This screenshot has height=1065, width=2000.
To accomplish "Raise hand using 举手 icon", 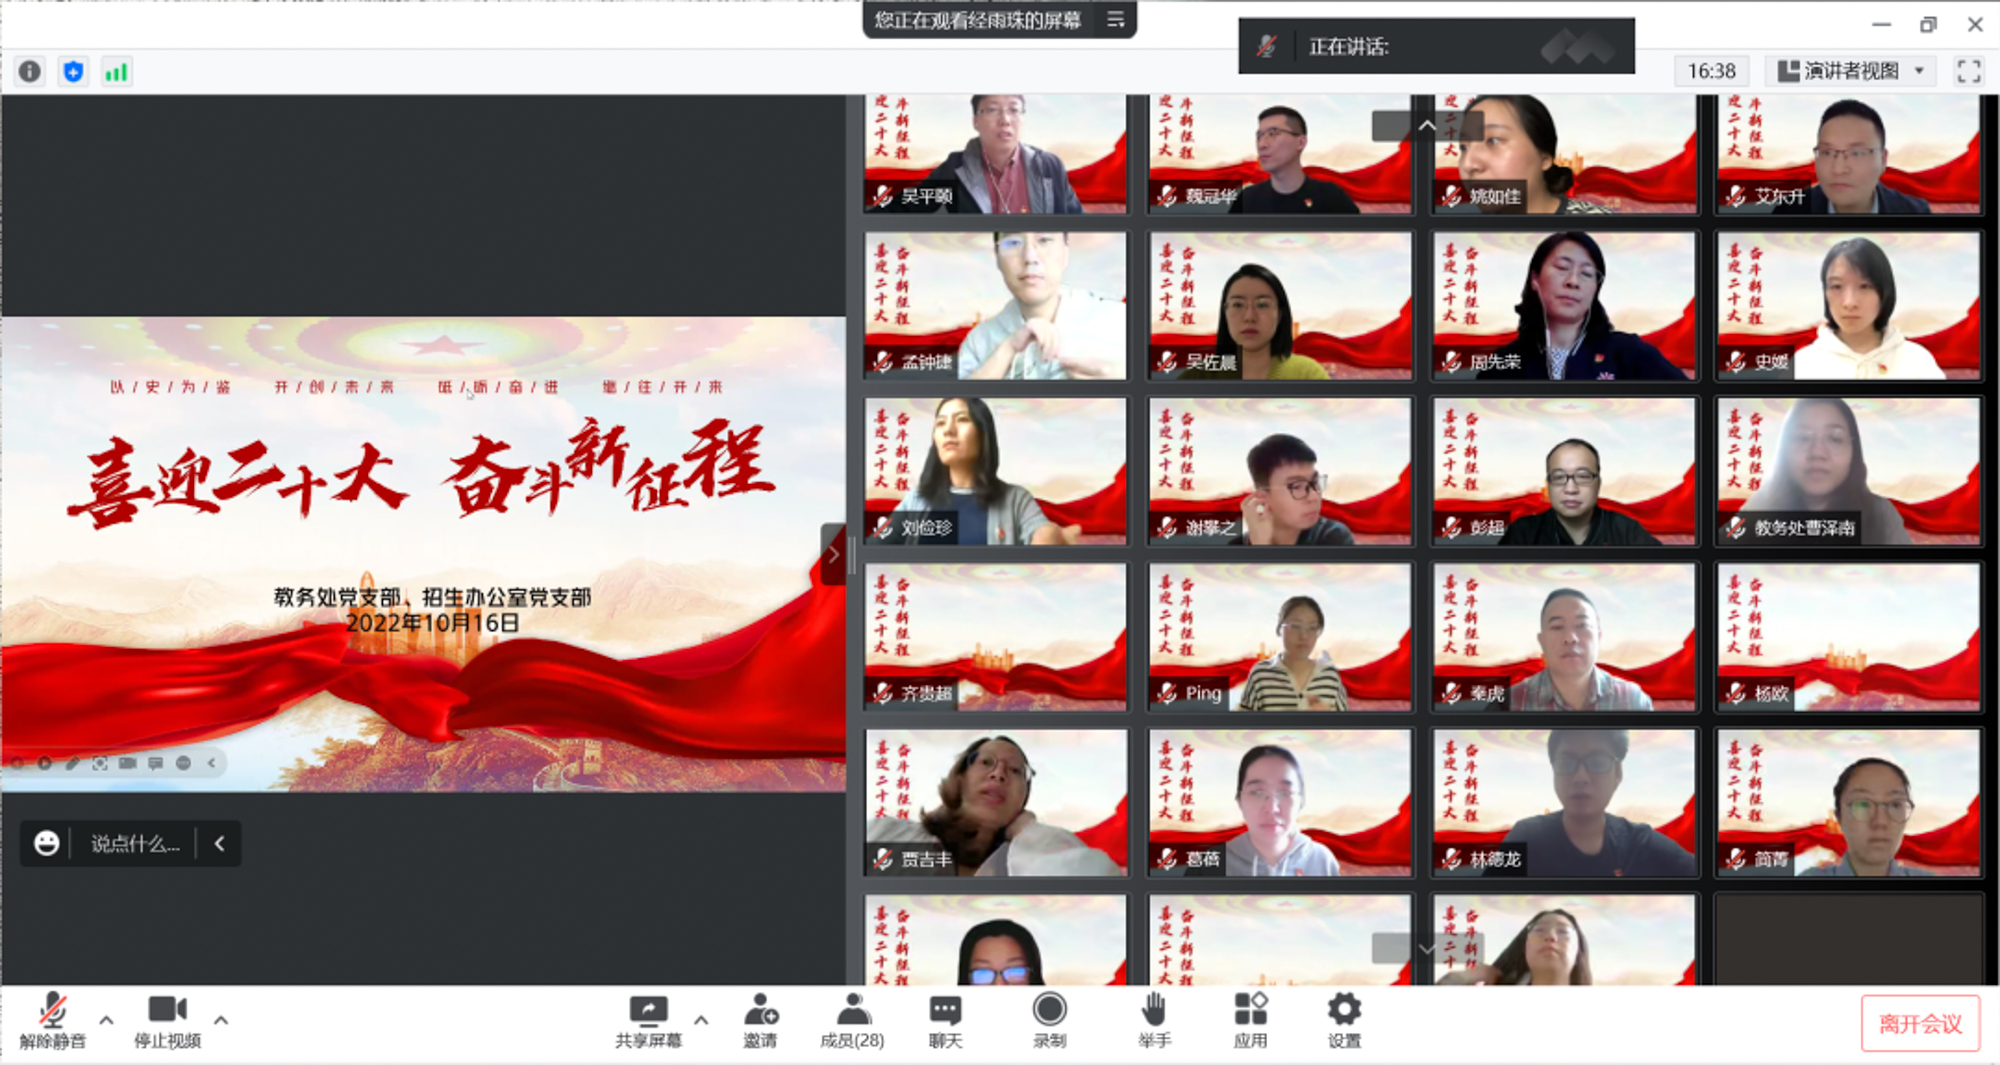I will click(1154, 1020).
